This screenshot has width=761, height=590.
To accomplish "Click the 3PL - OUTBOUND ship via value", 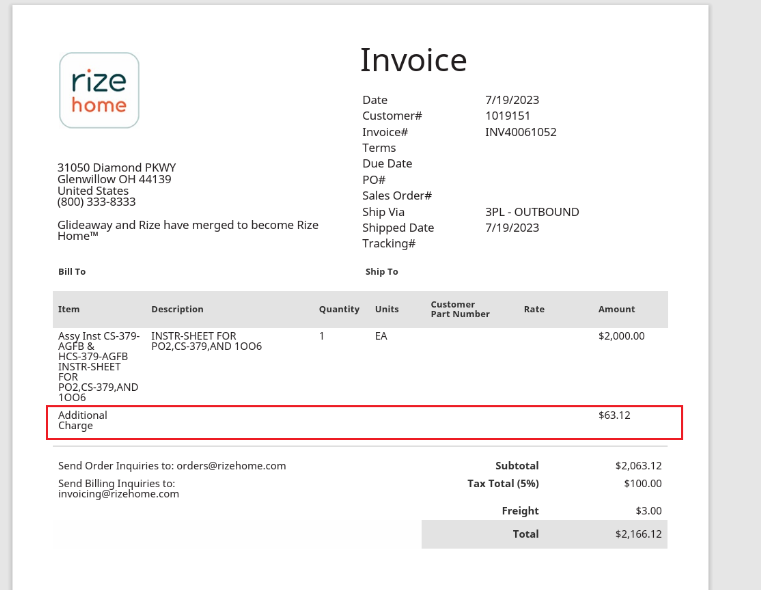I will tap(531, 212).
